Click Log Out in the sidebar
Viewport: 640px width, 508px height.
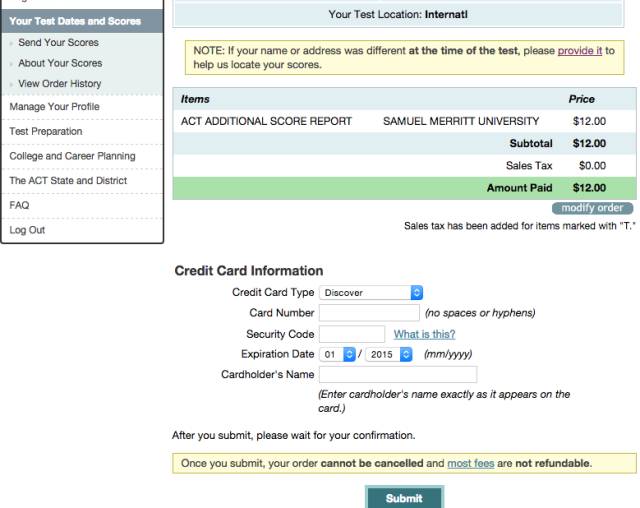pyautogui.click(x=27, y=230)
